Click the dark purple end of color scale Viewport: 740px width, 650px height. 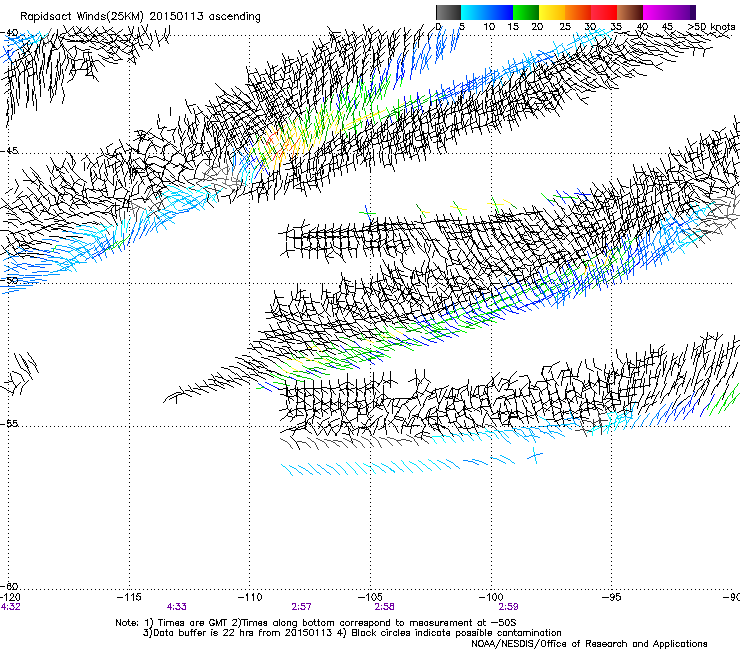coord(693,12)
